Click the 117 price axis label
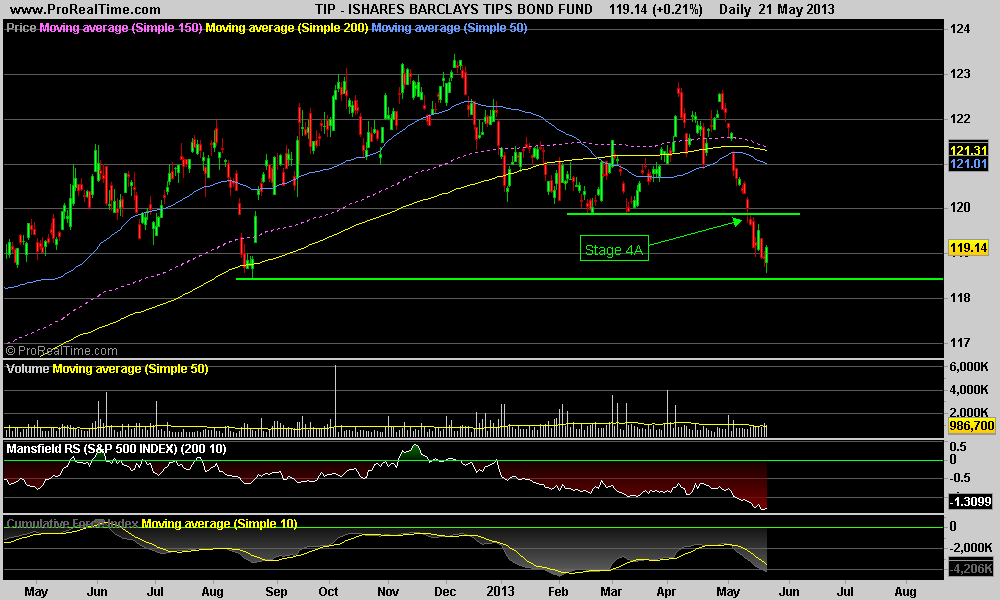The image size is (1000, 600). tap(960, 343)
